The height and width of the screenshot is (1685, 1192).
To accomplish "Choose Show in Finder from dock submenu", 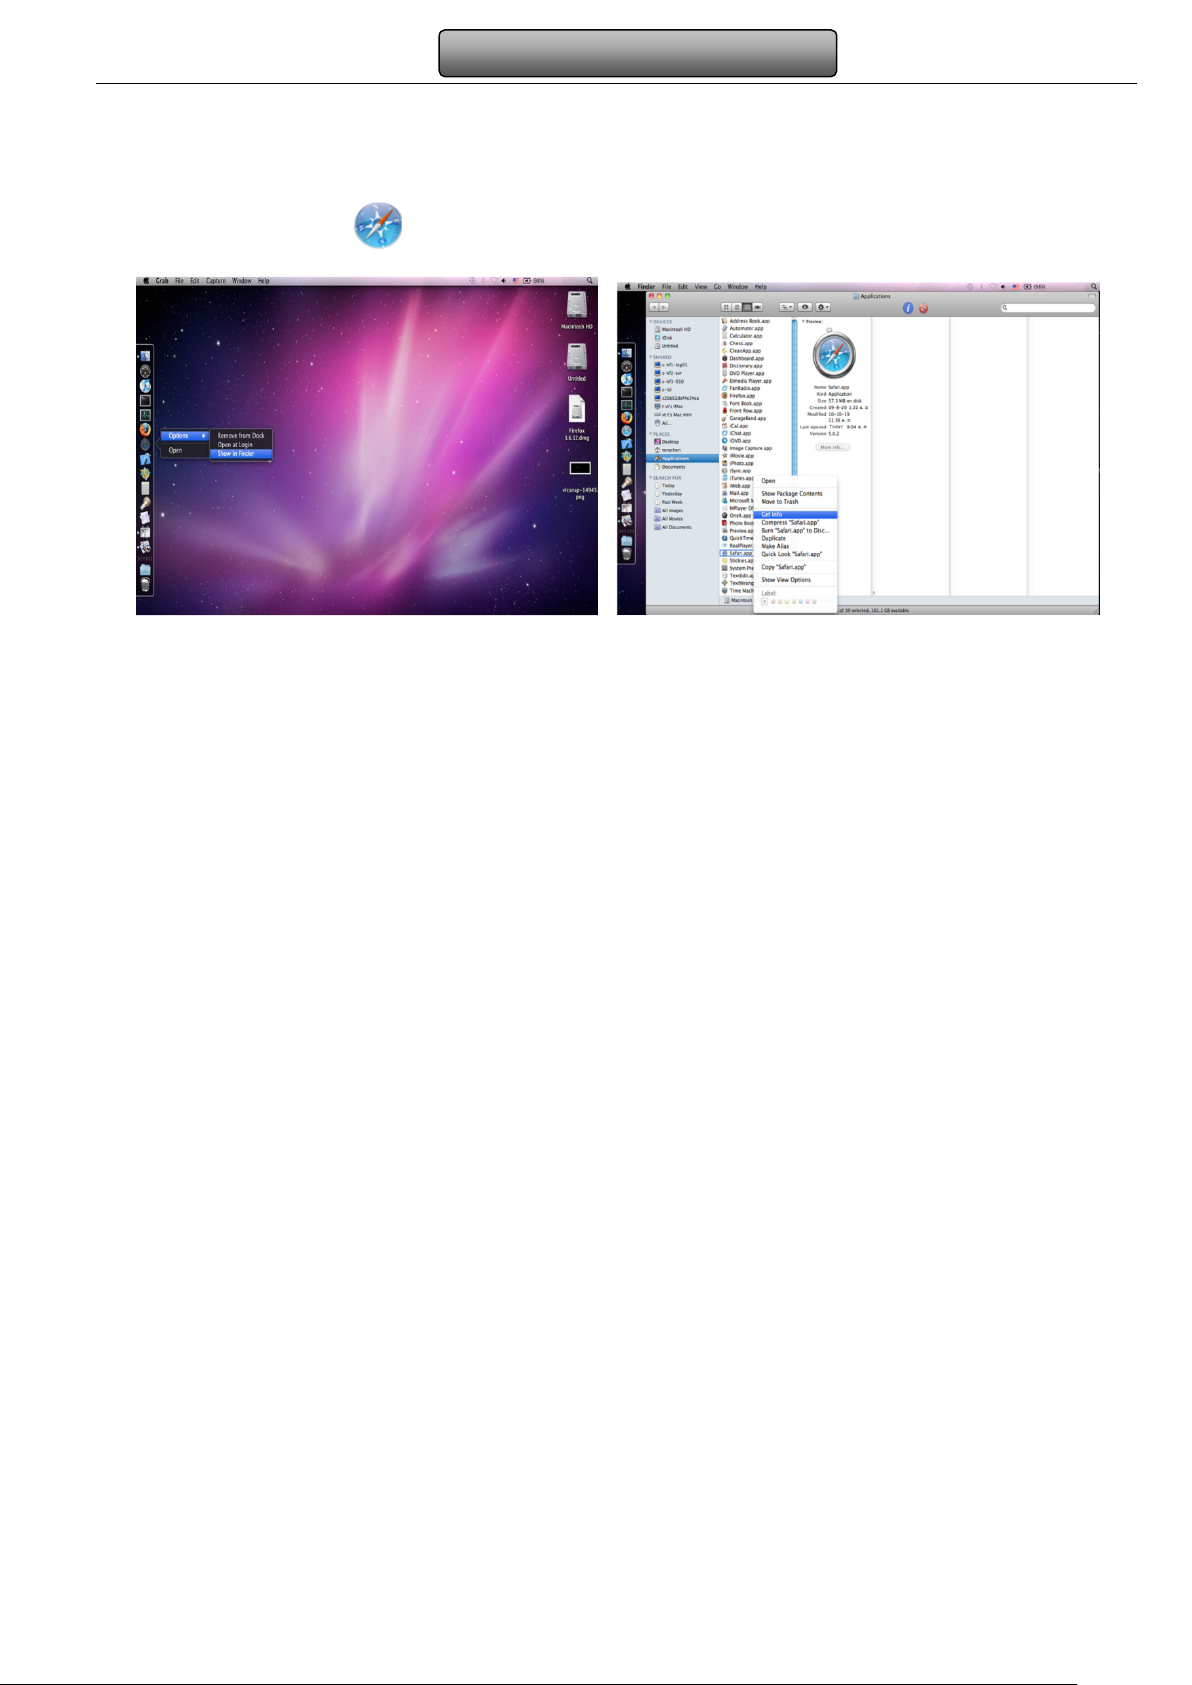I will (241, 454).
